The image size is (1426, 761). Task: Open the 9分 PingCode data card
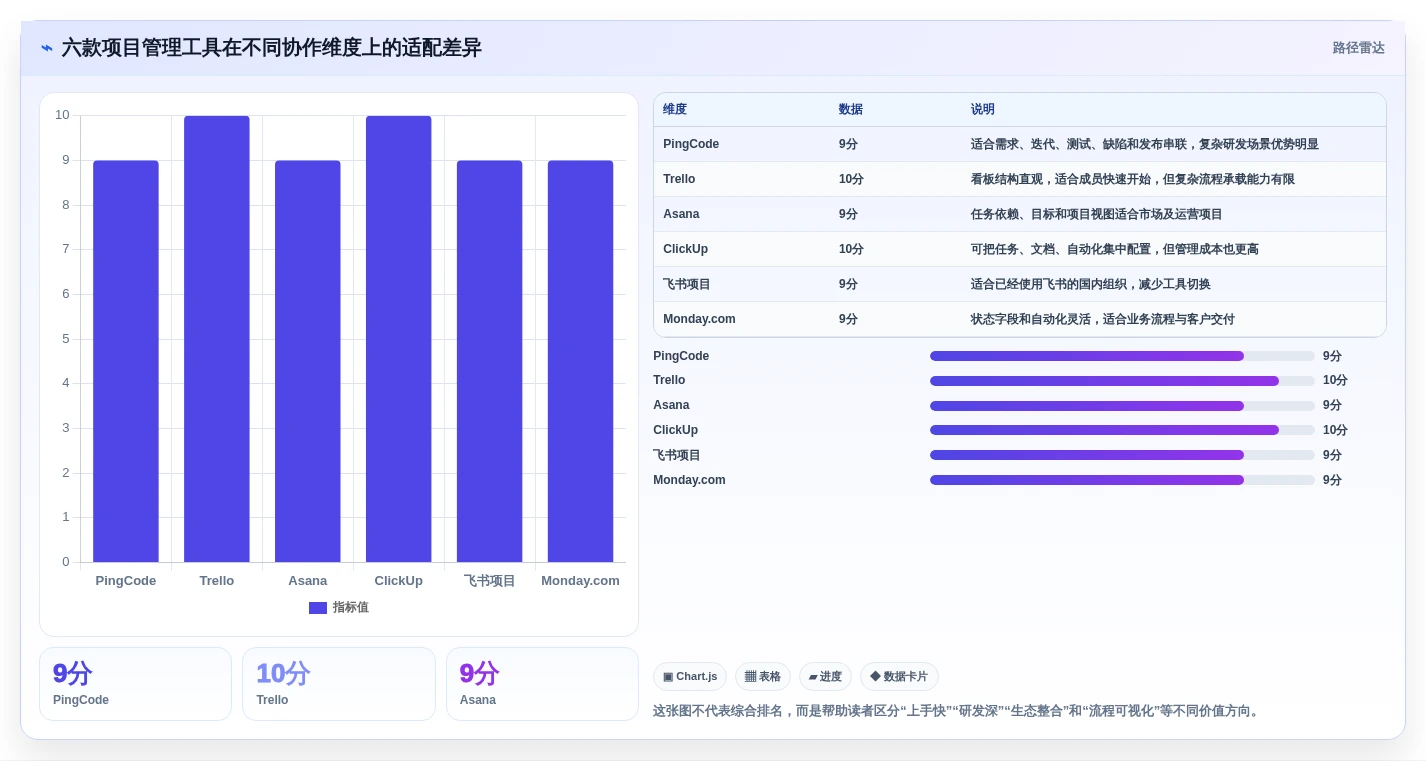point(135,684)
